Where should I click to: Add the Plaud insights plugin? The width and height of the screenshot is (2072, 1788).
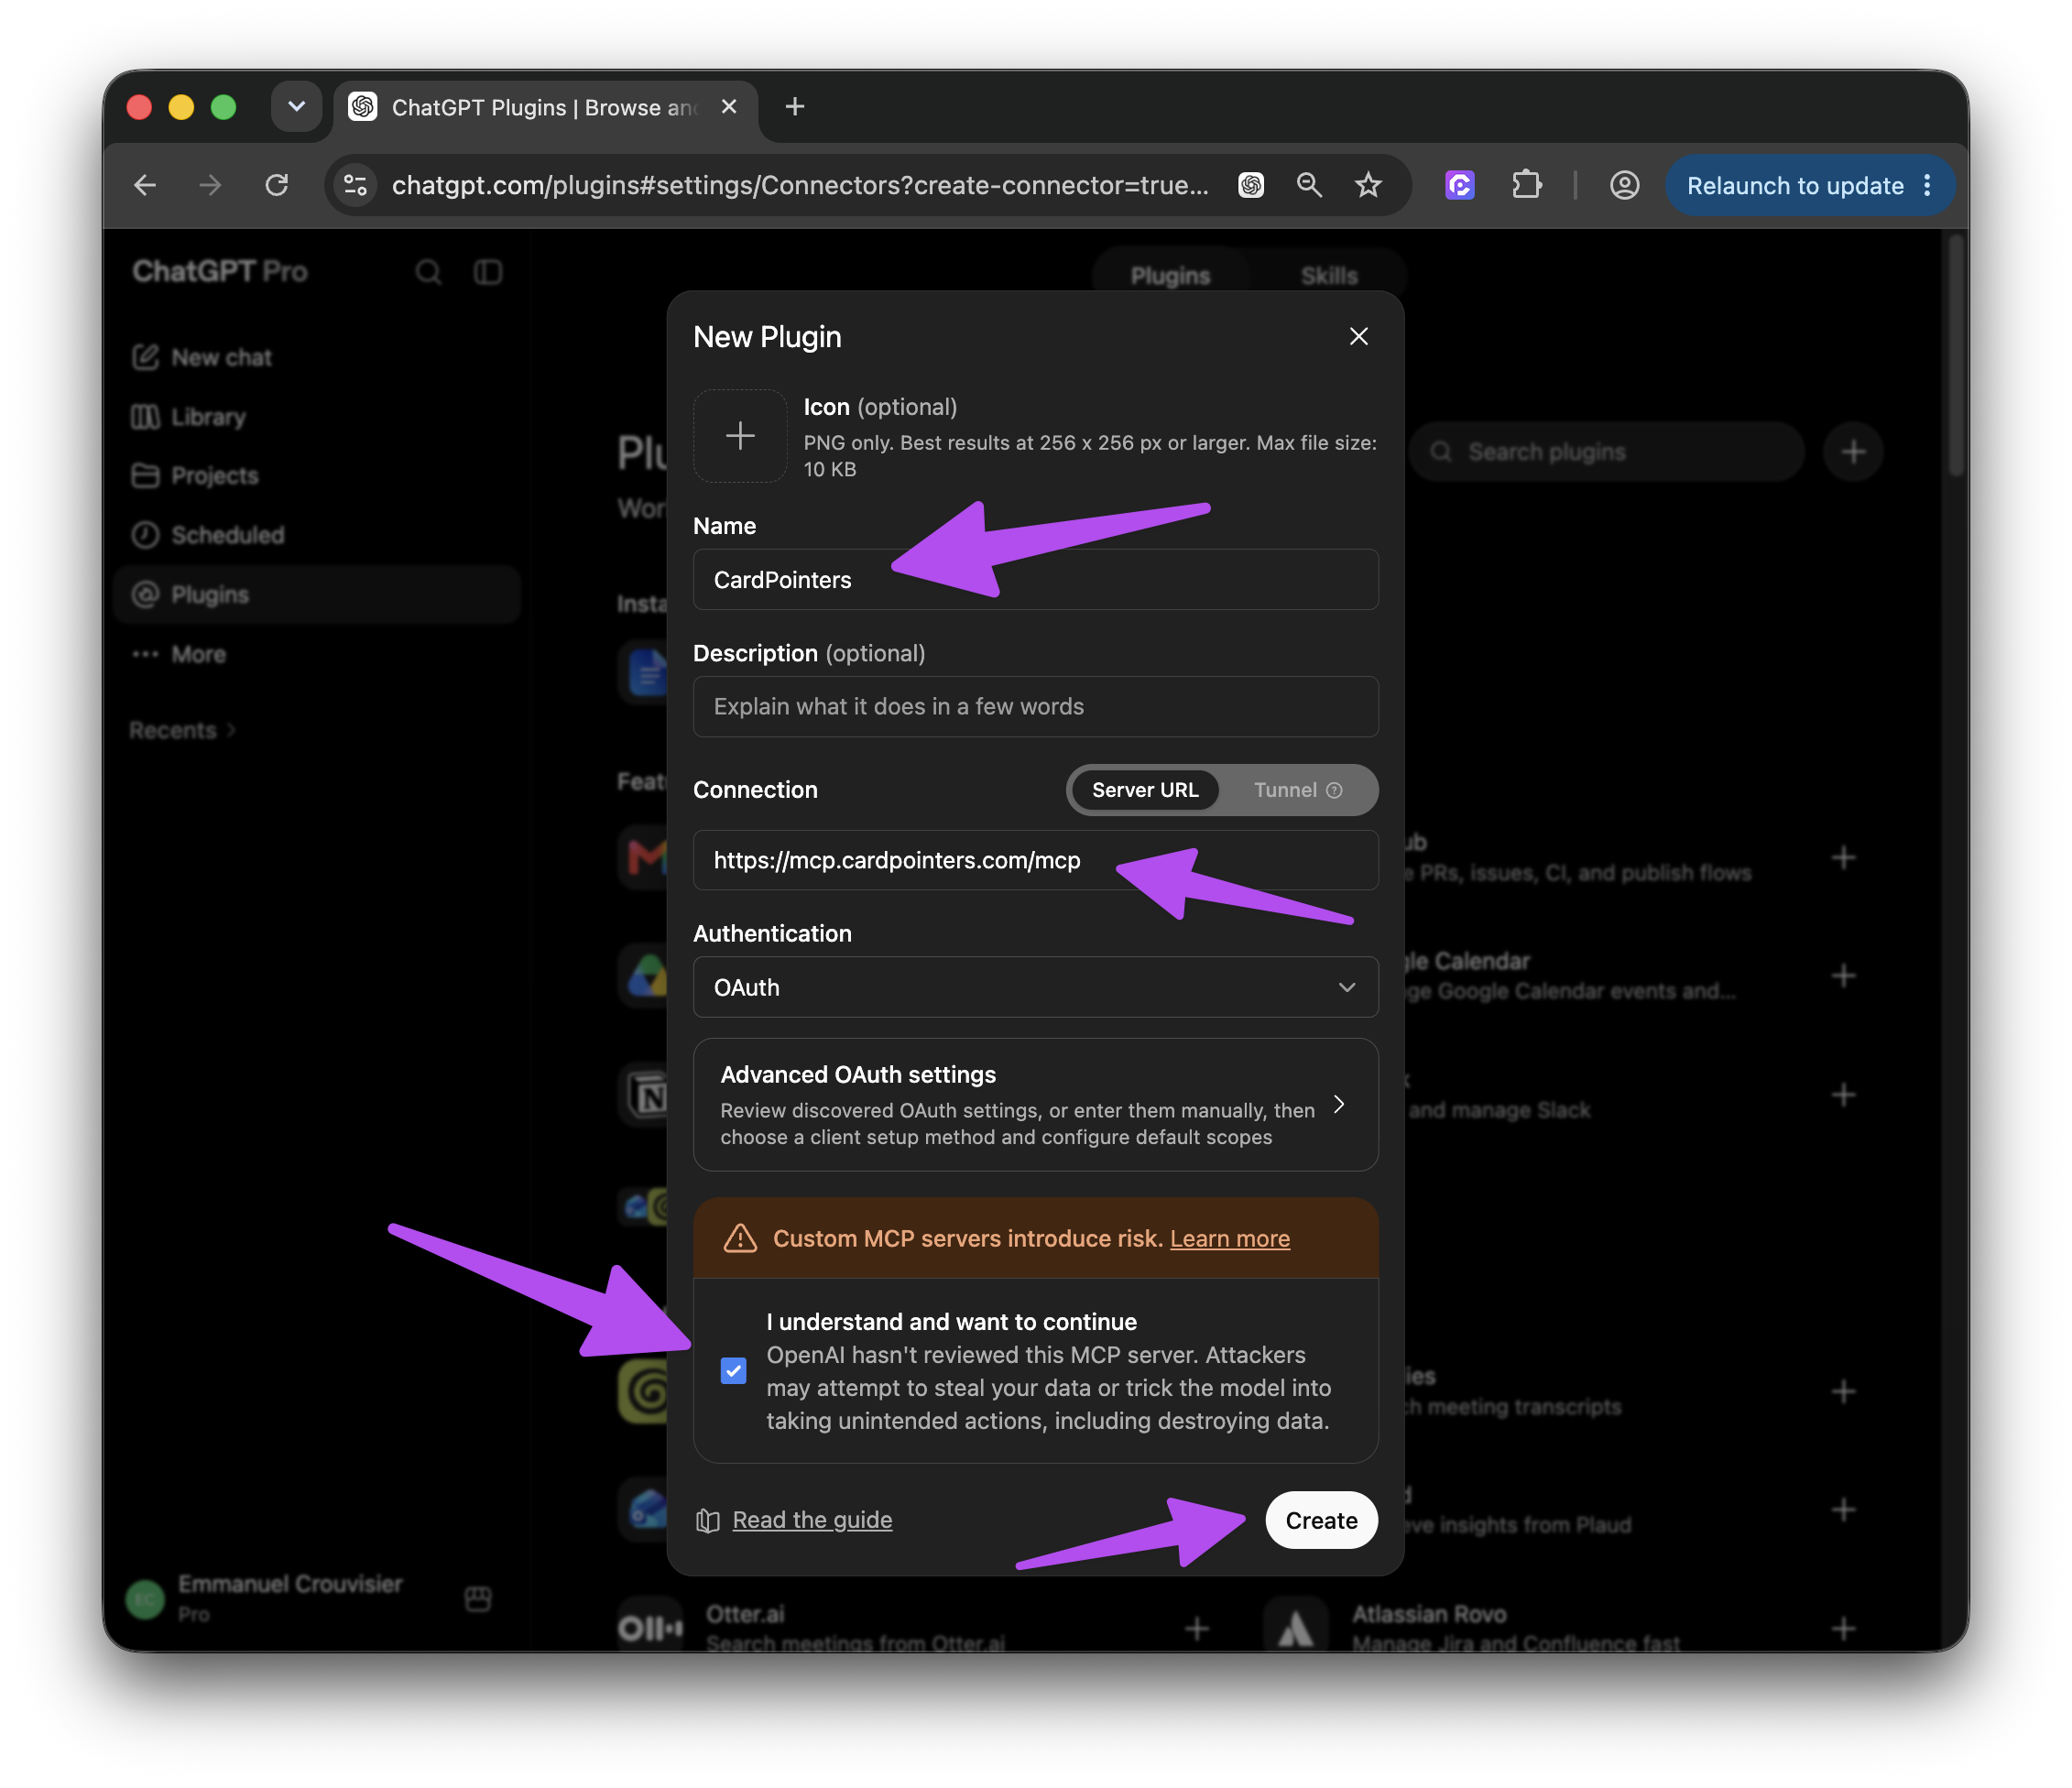[1843, 1509]
